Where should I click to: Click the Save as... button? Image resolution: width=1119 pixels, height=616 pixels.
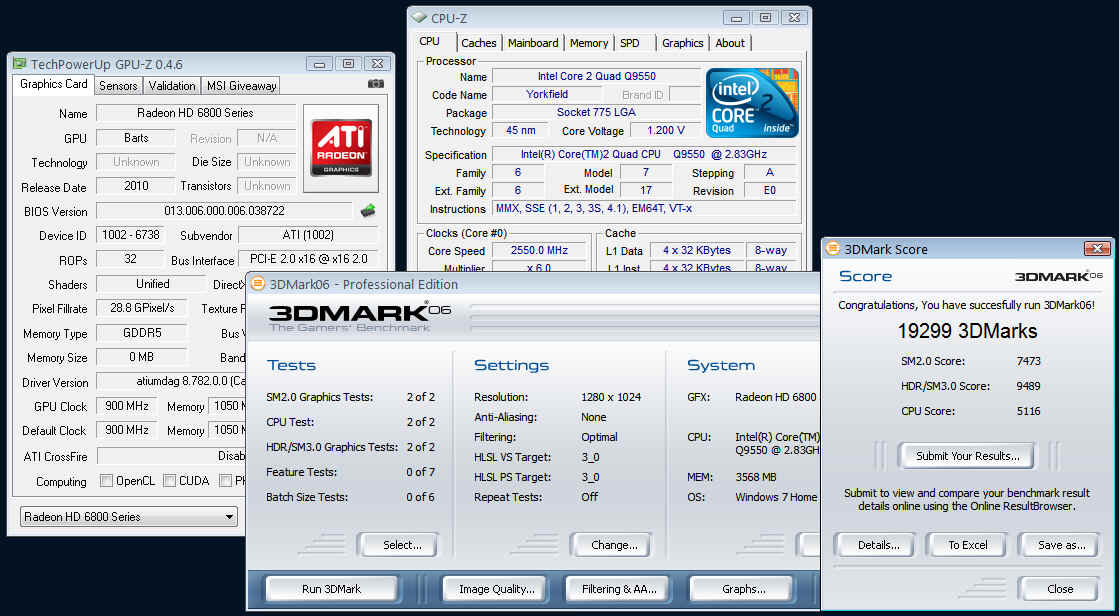pos(1061,545)
